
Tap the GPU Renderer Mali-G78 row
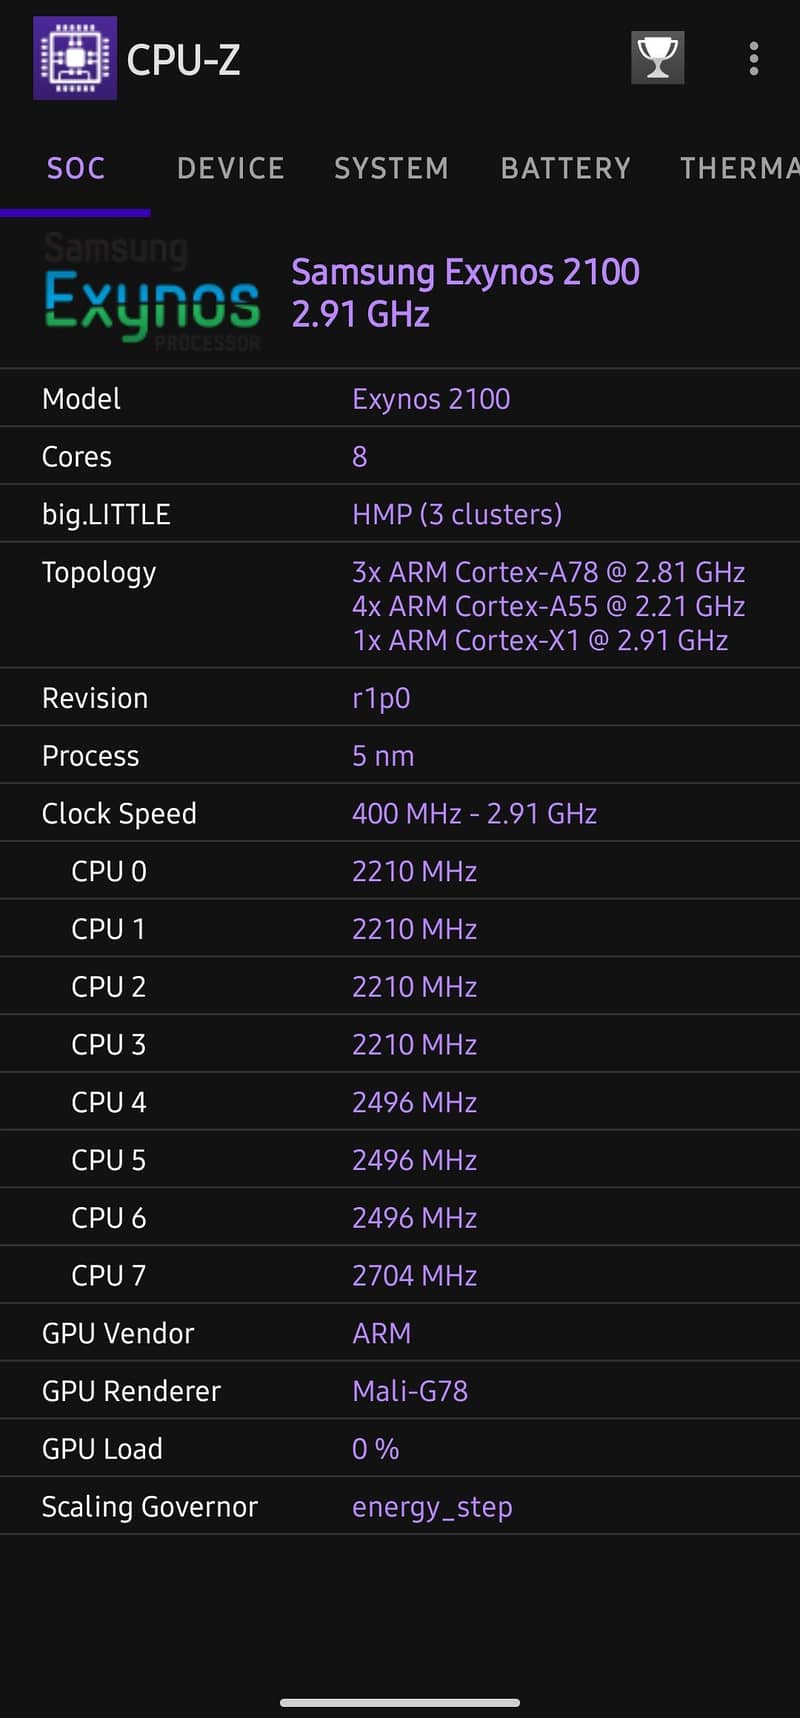pyautogui.click(x=400, y=1391)
